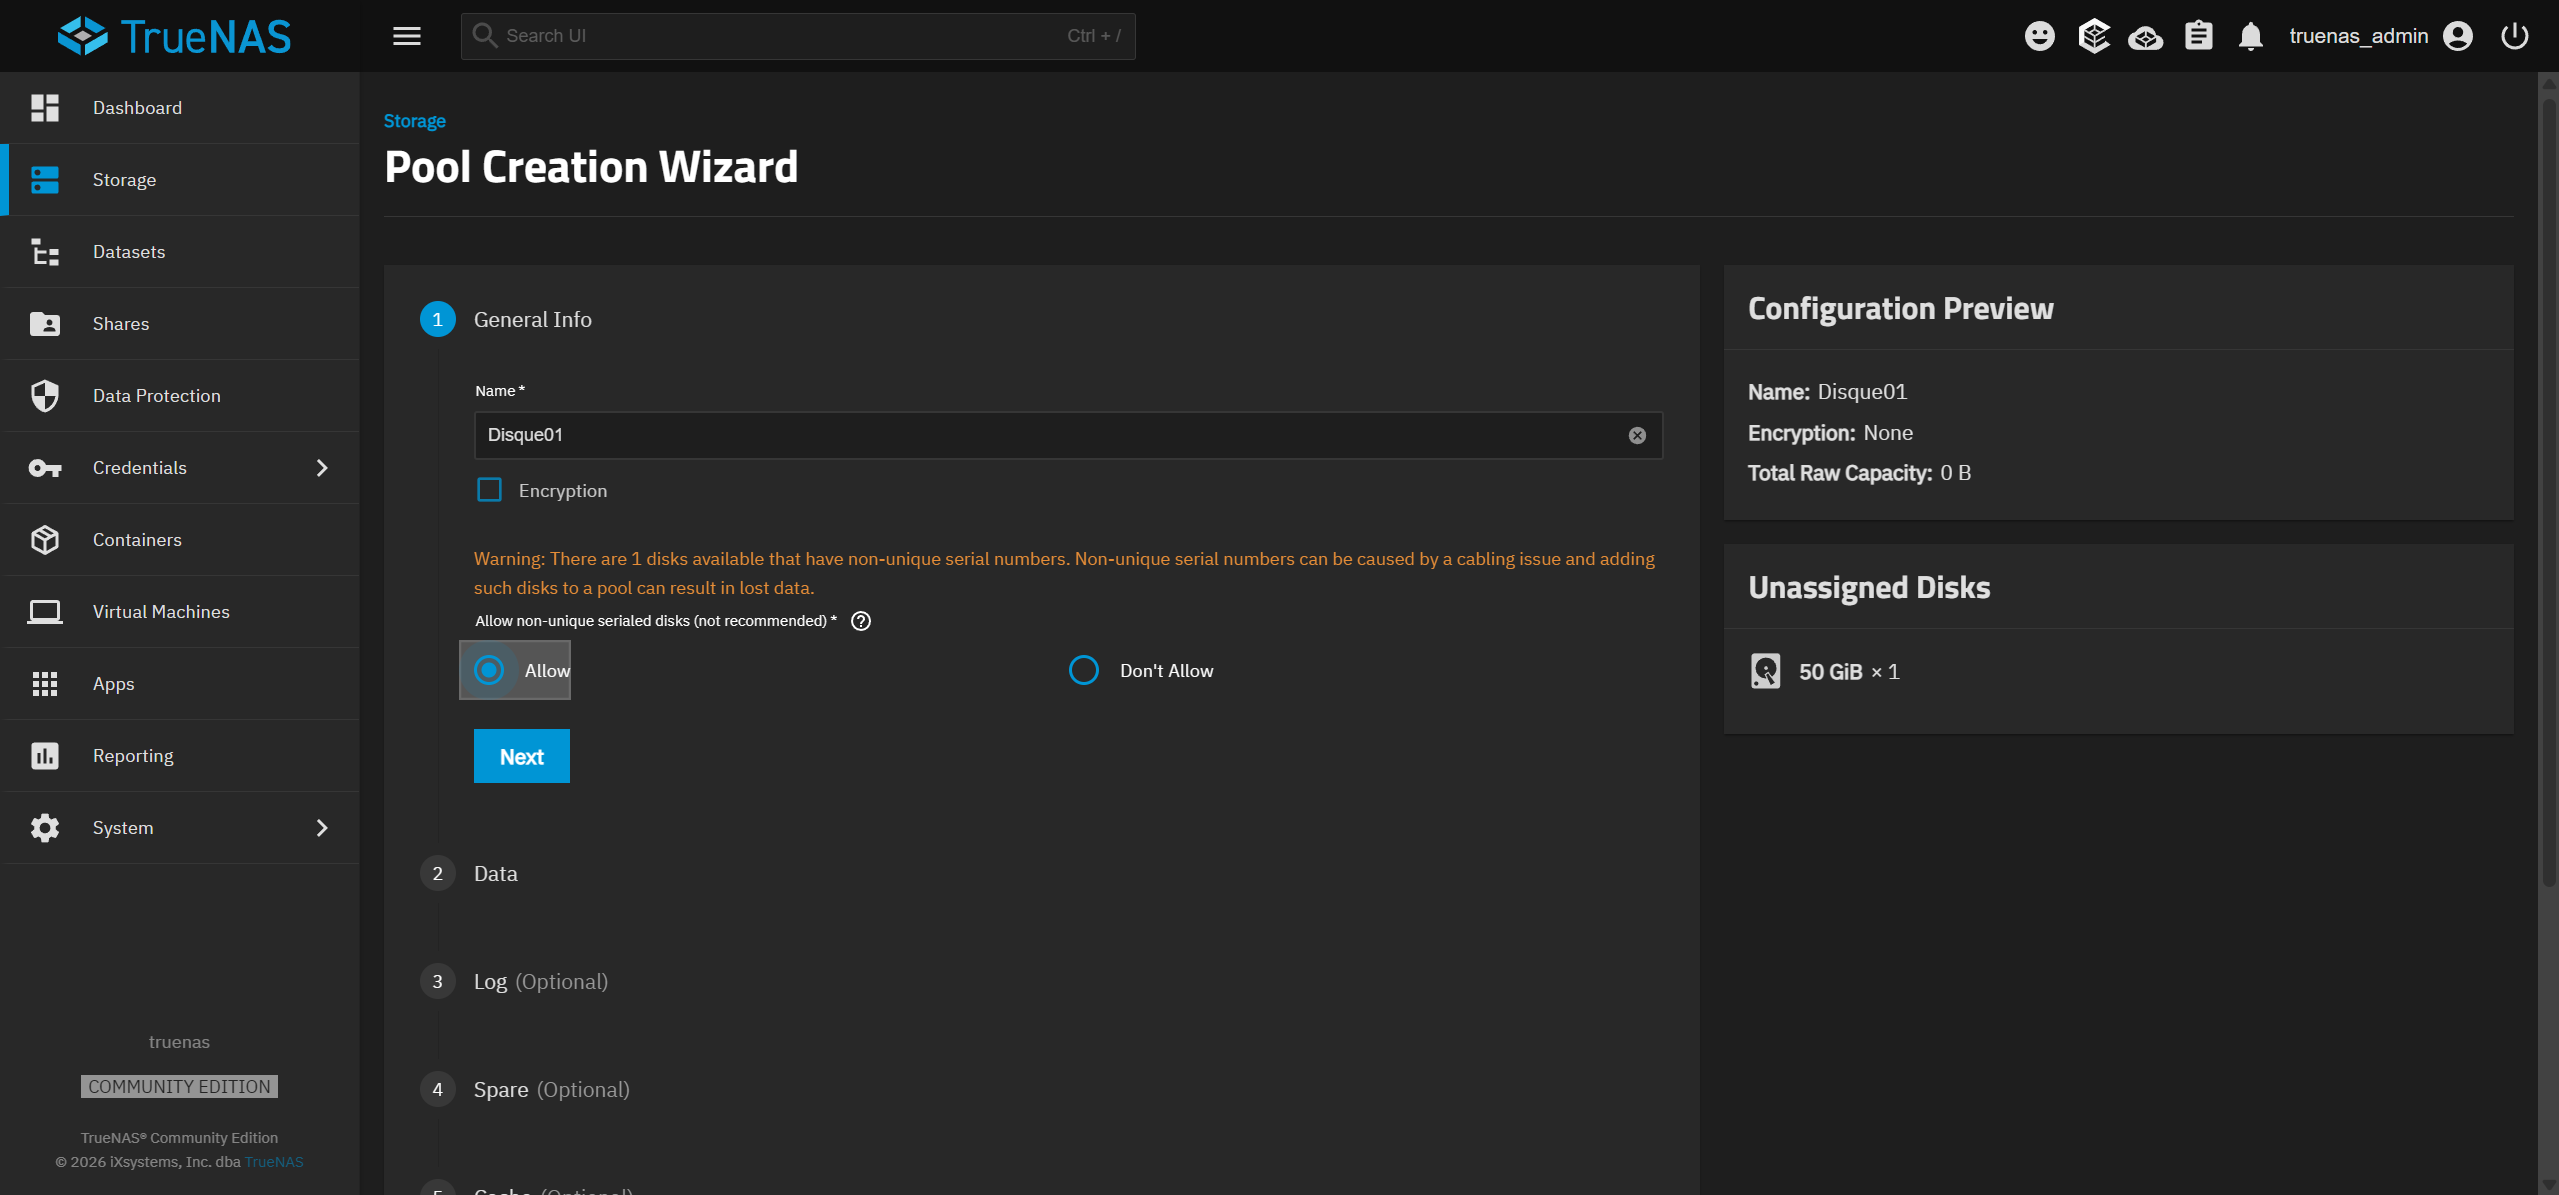Click the Unassigned Disks heading

pos(1869,588)
